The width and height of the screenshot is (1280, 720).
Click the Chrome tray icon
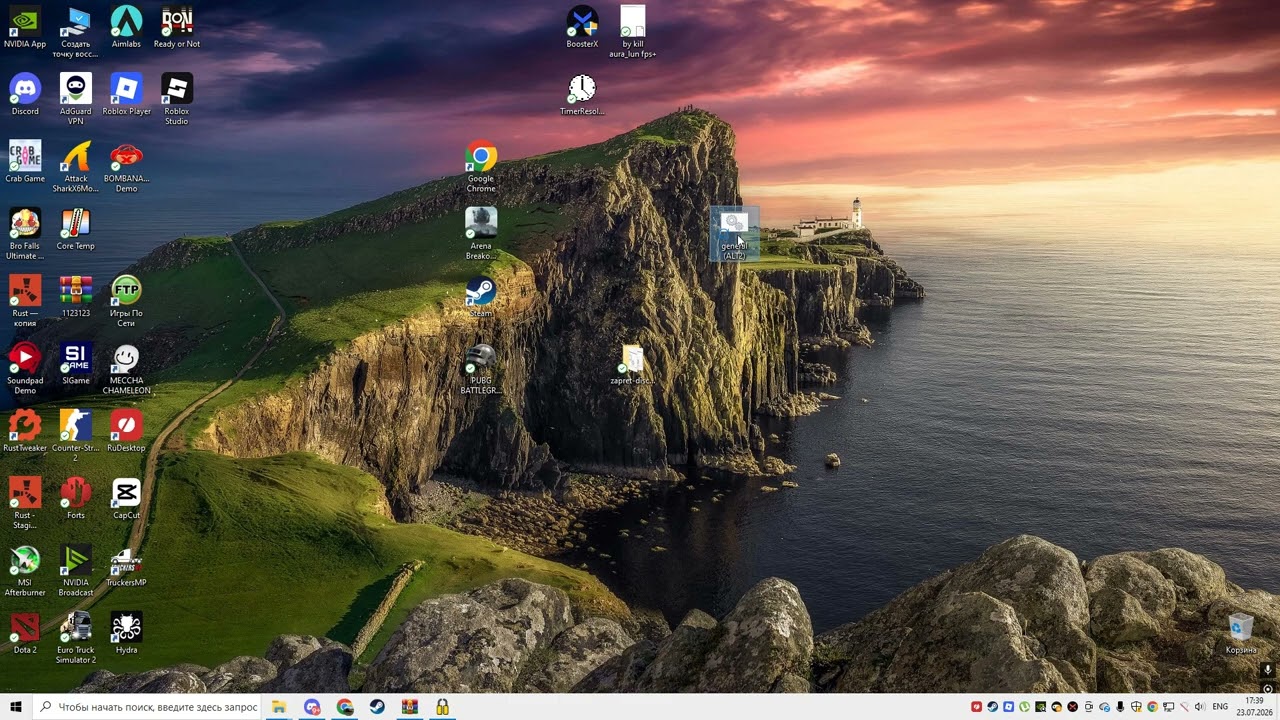pyautogui.click(x=1152, y=707)
